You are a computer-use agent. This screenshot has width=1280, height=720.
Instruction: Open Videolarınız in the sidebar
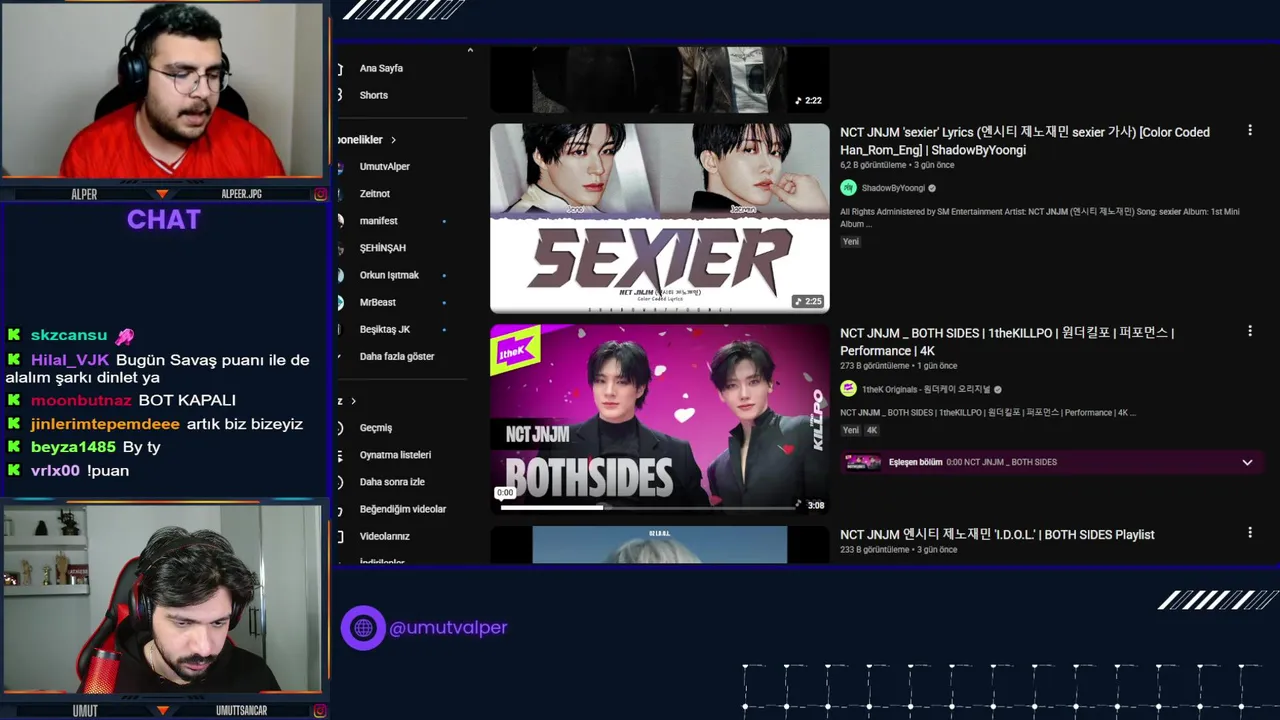(x=385, y=536)
